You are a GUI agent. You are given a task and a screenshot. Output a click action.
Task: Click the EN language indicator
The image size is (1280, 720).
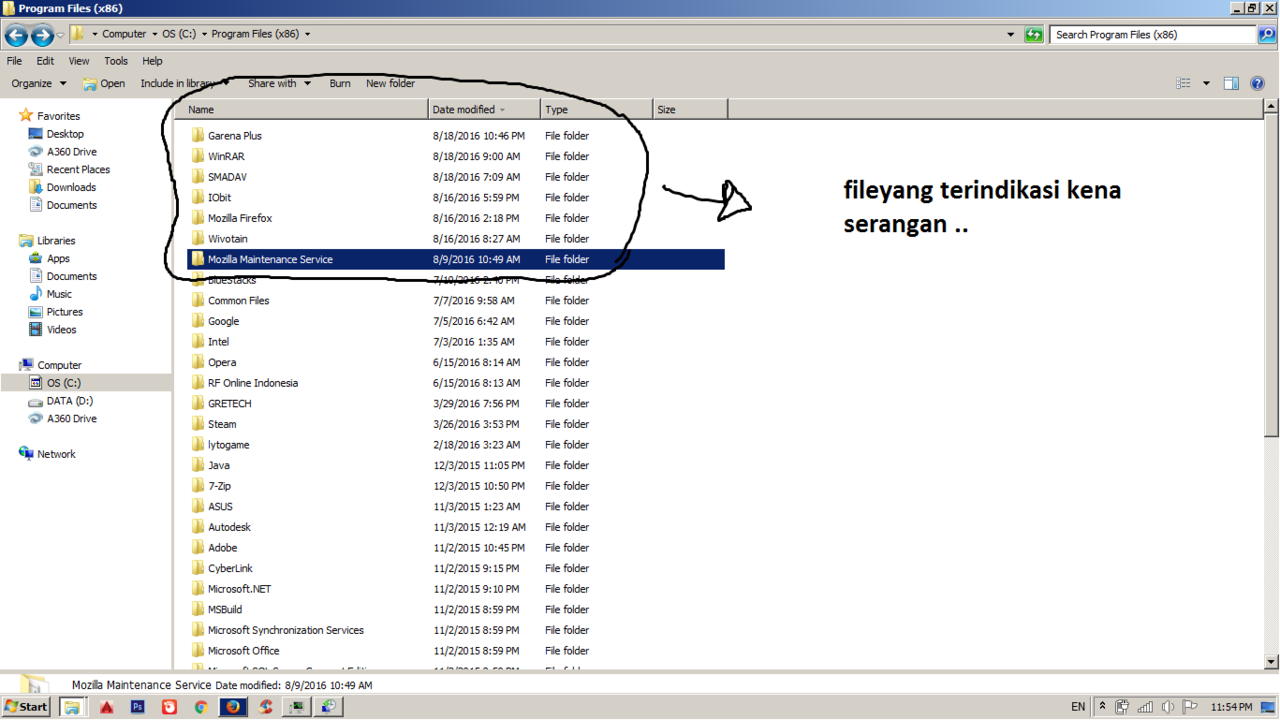tap(1078, 707)
